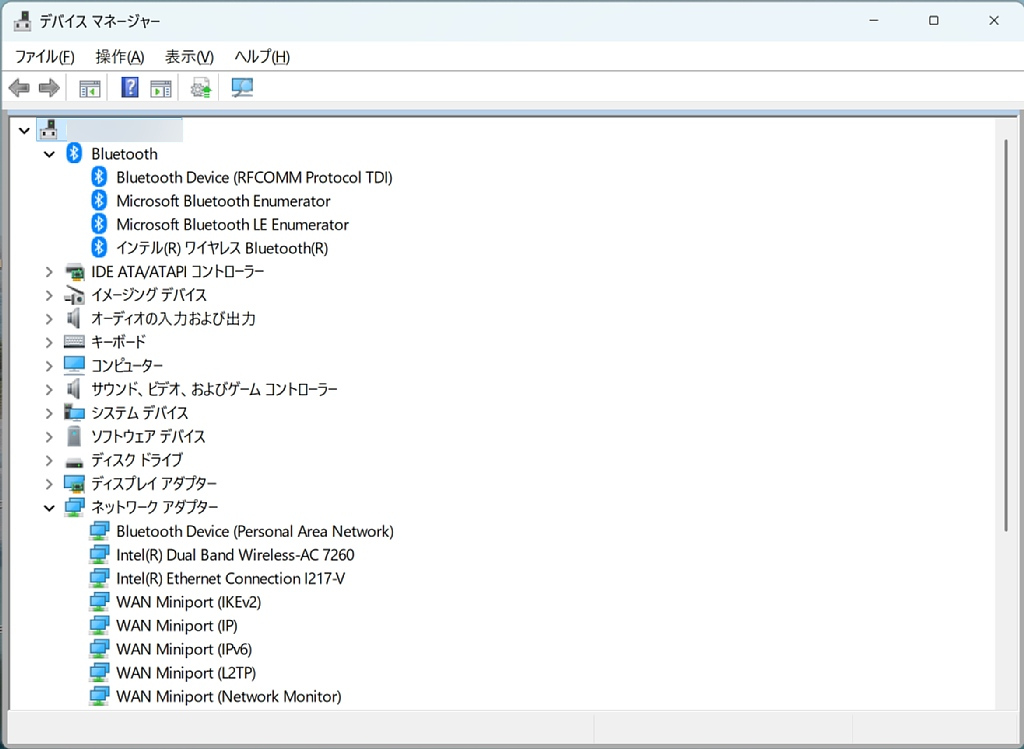This screenshot has width=1024, height=749.
Task: Select WAN Miniport (IP)
Action: [x=177, y=625]
